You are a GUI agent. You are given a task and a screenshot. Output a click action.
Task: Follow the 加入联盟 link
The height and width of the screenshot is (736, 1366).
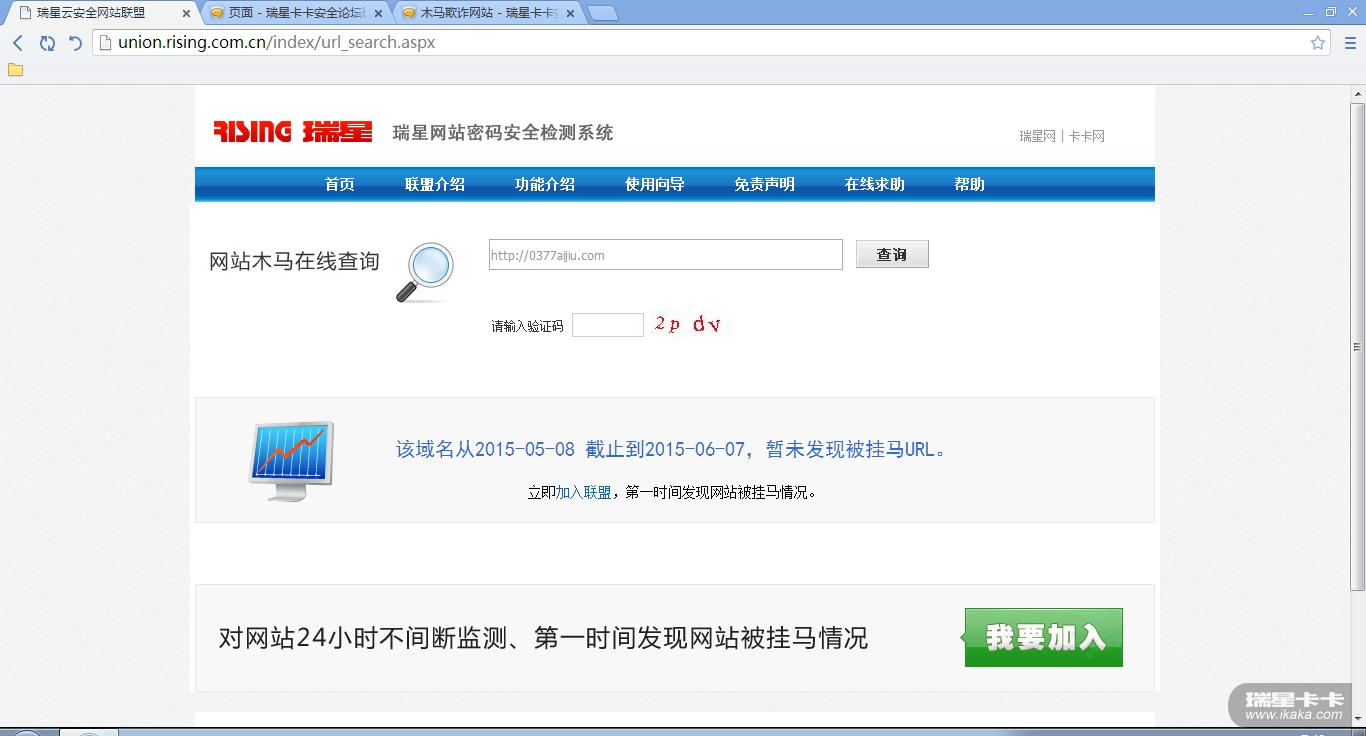click(583, 492)
